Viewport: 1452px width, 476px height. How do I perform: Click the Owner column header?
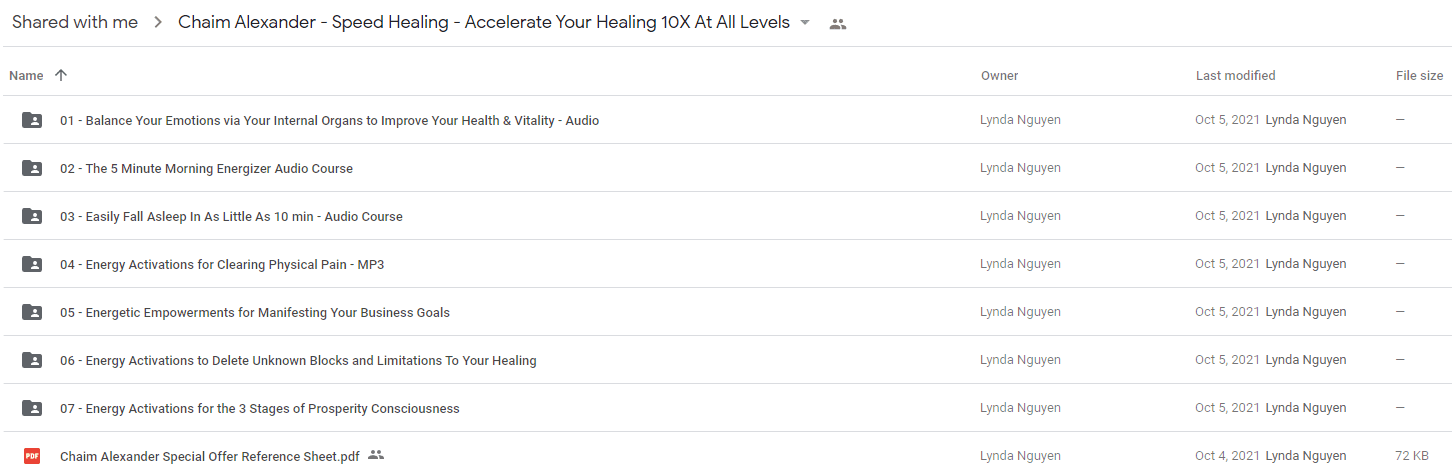[x=999, y=76]
